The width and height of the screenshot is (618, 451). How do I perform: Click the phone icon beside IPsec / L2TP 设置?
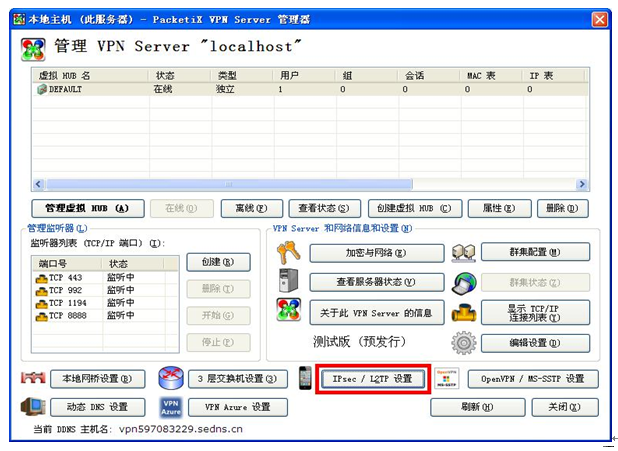305,378
